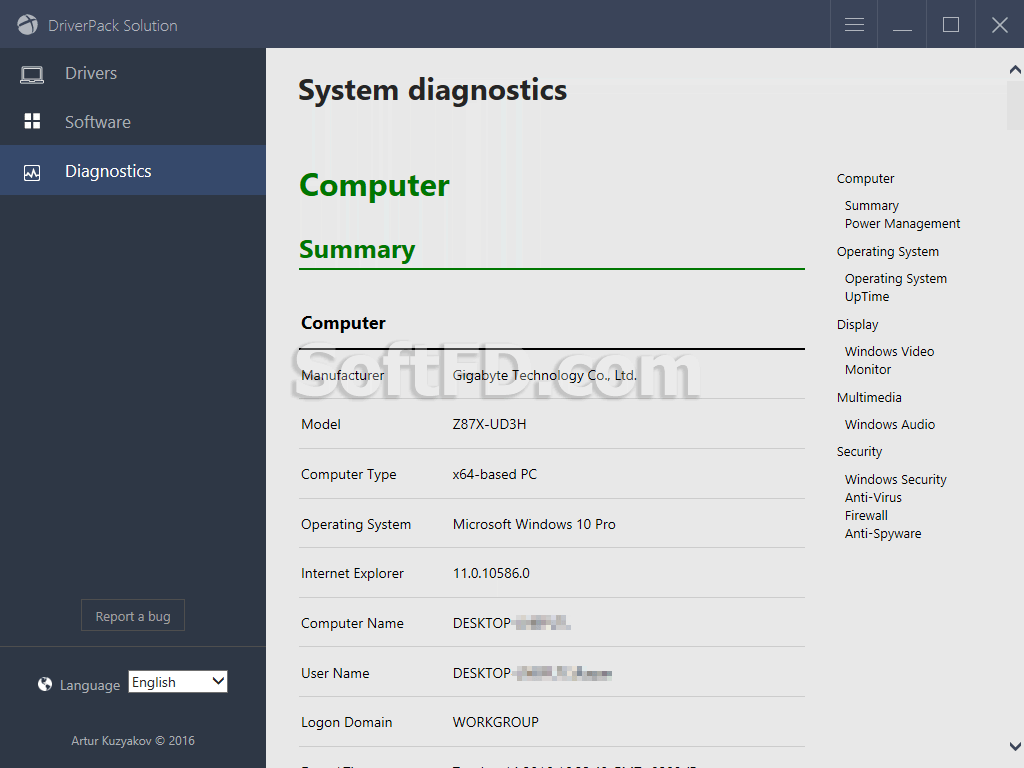Click the globe icon beside Language
This screenshot has width=1024, height=768.
(45, 684)
